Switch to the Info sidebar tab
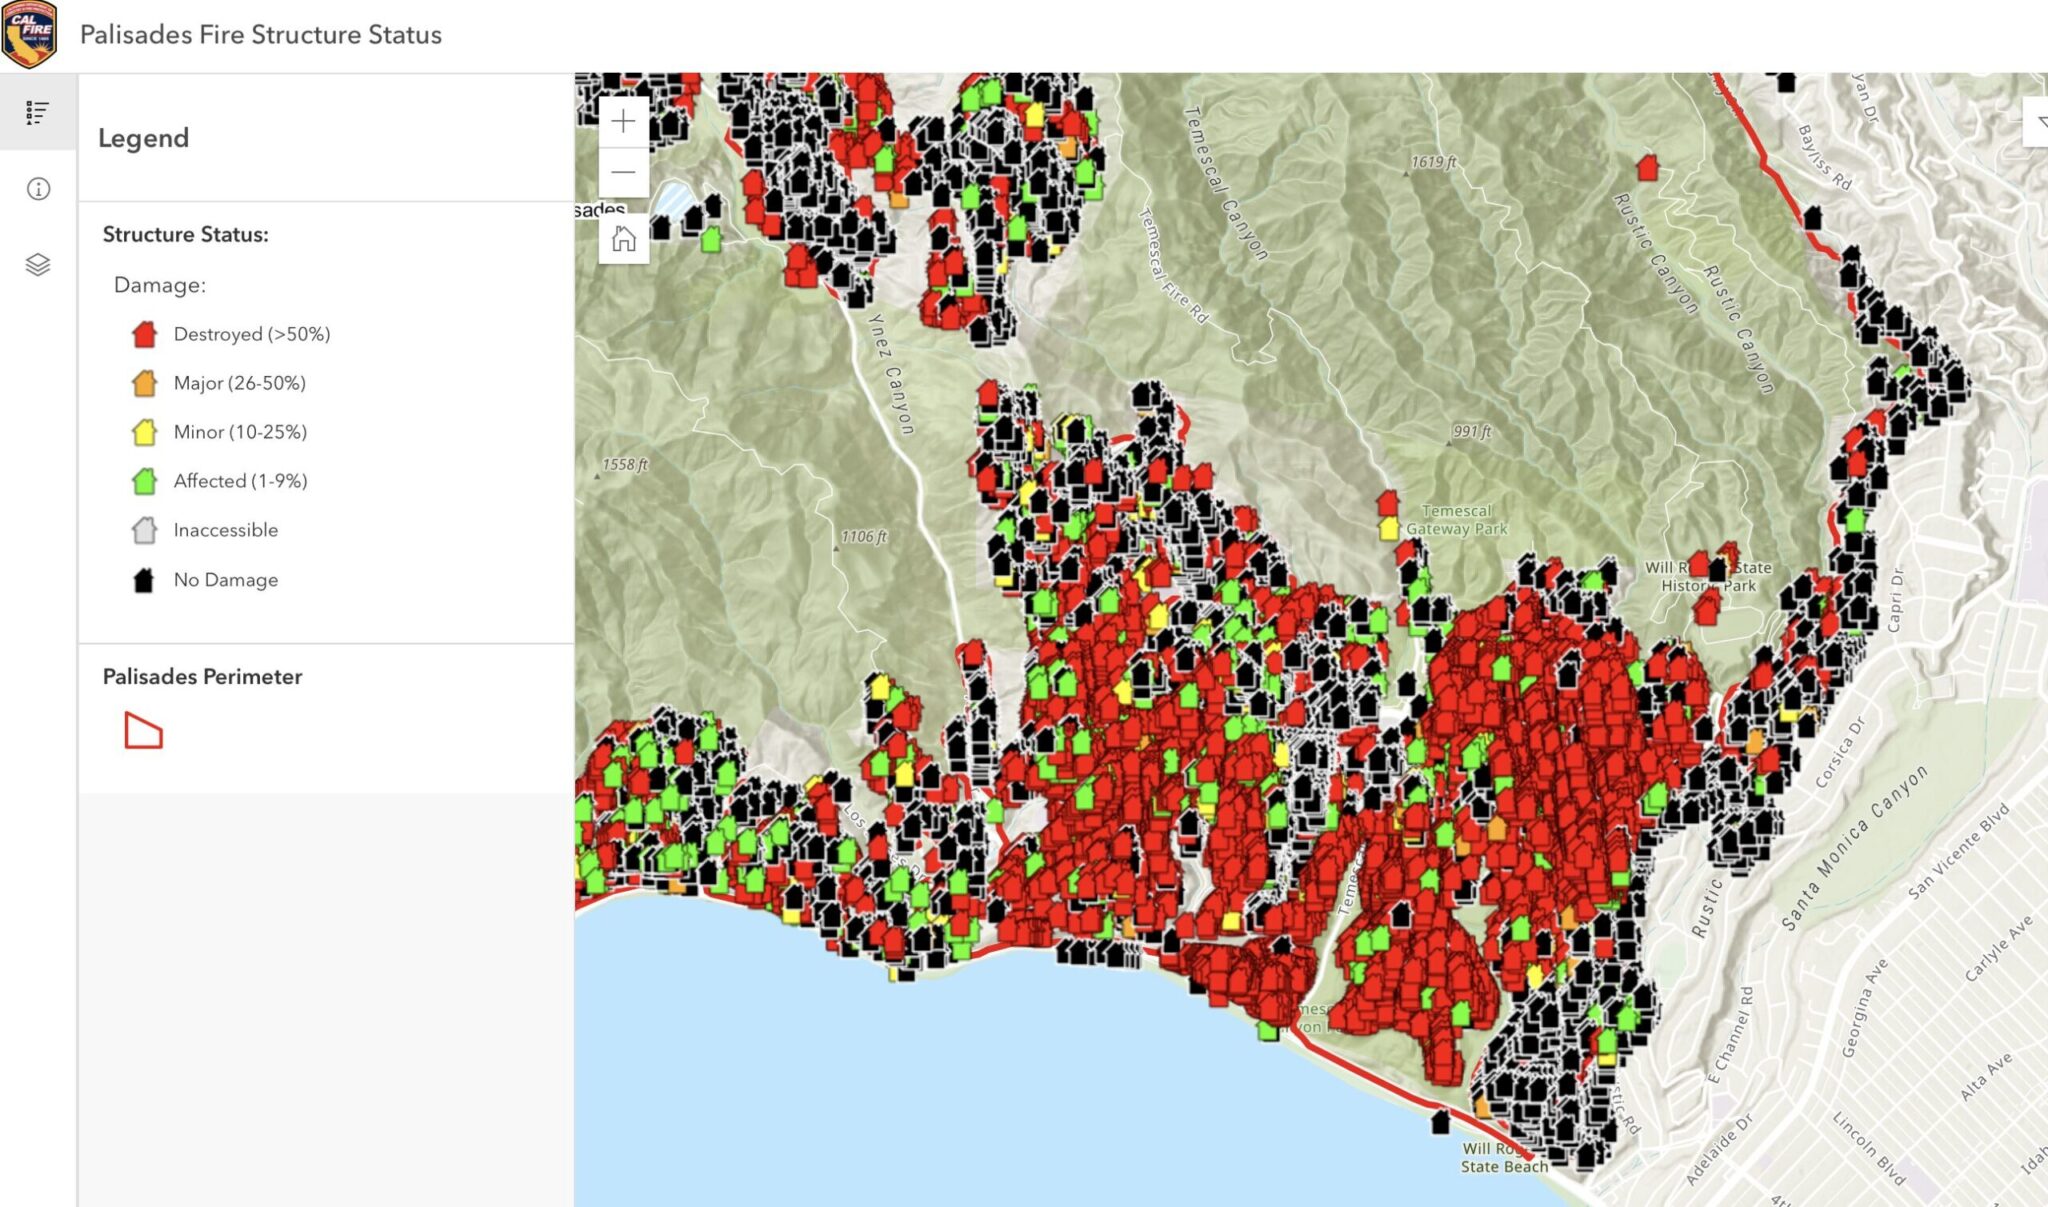This screenshot has height=1207, width=2048. click(x=37, y=187)
